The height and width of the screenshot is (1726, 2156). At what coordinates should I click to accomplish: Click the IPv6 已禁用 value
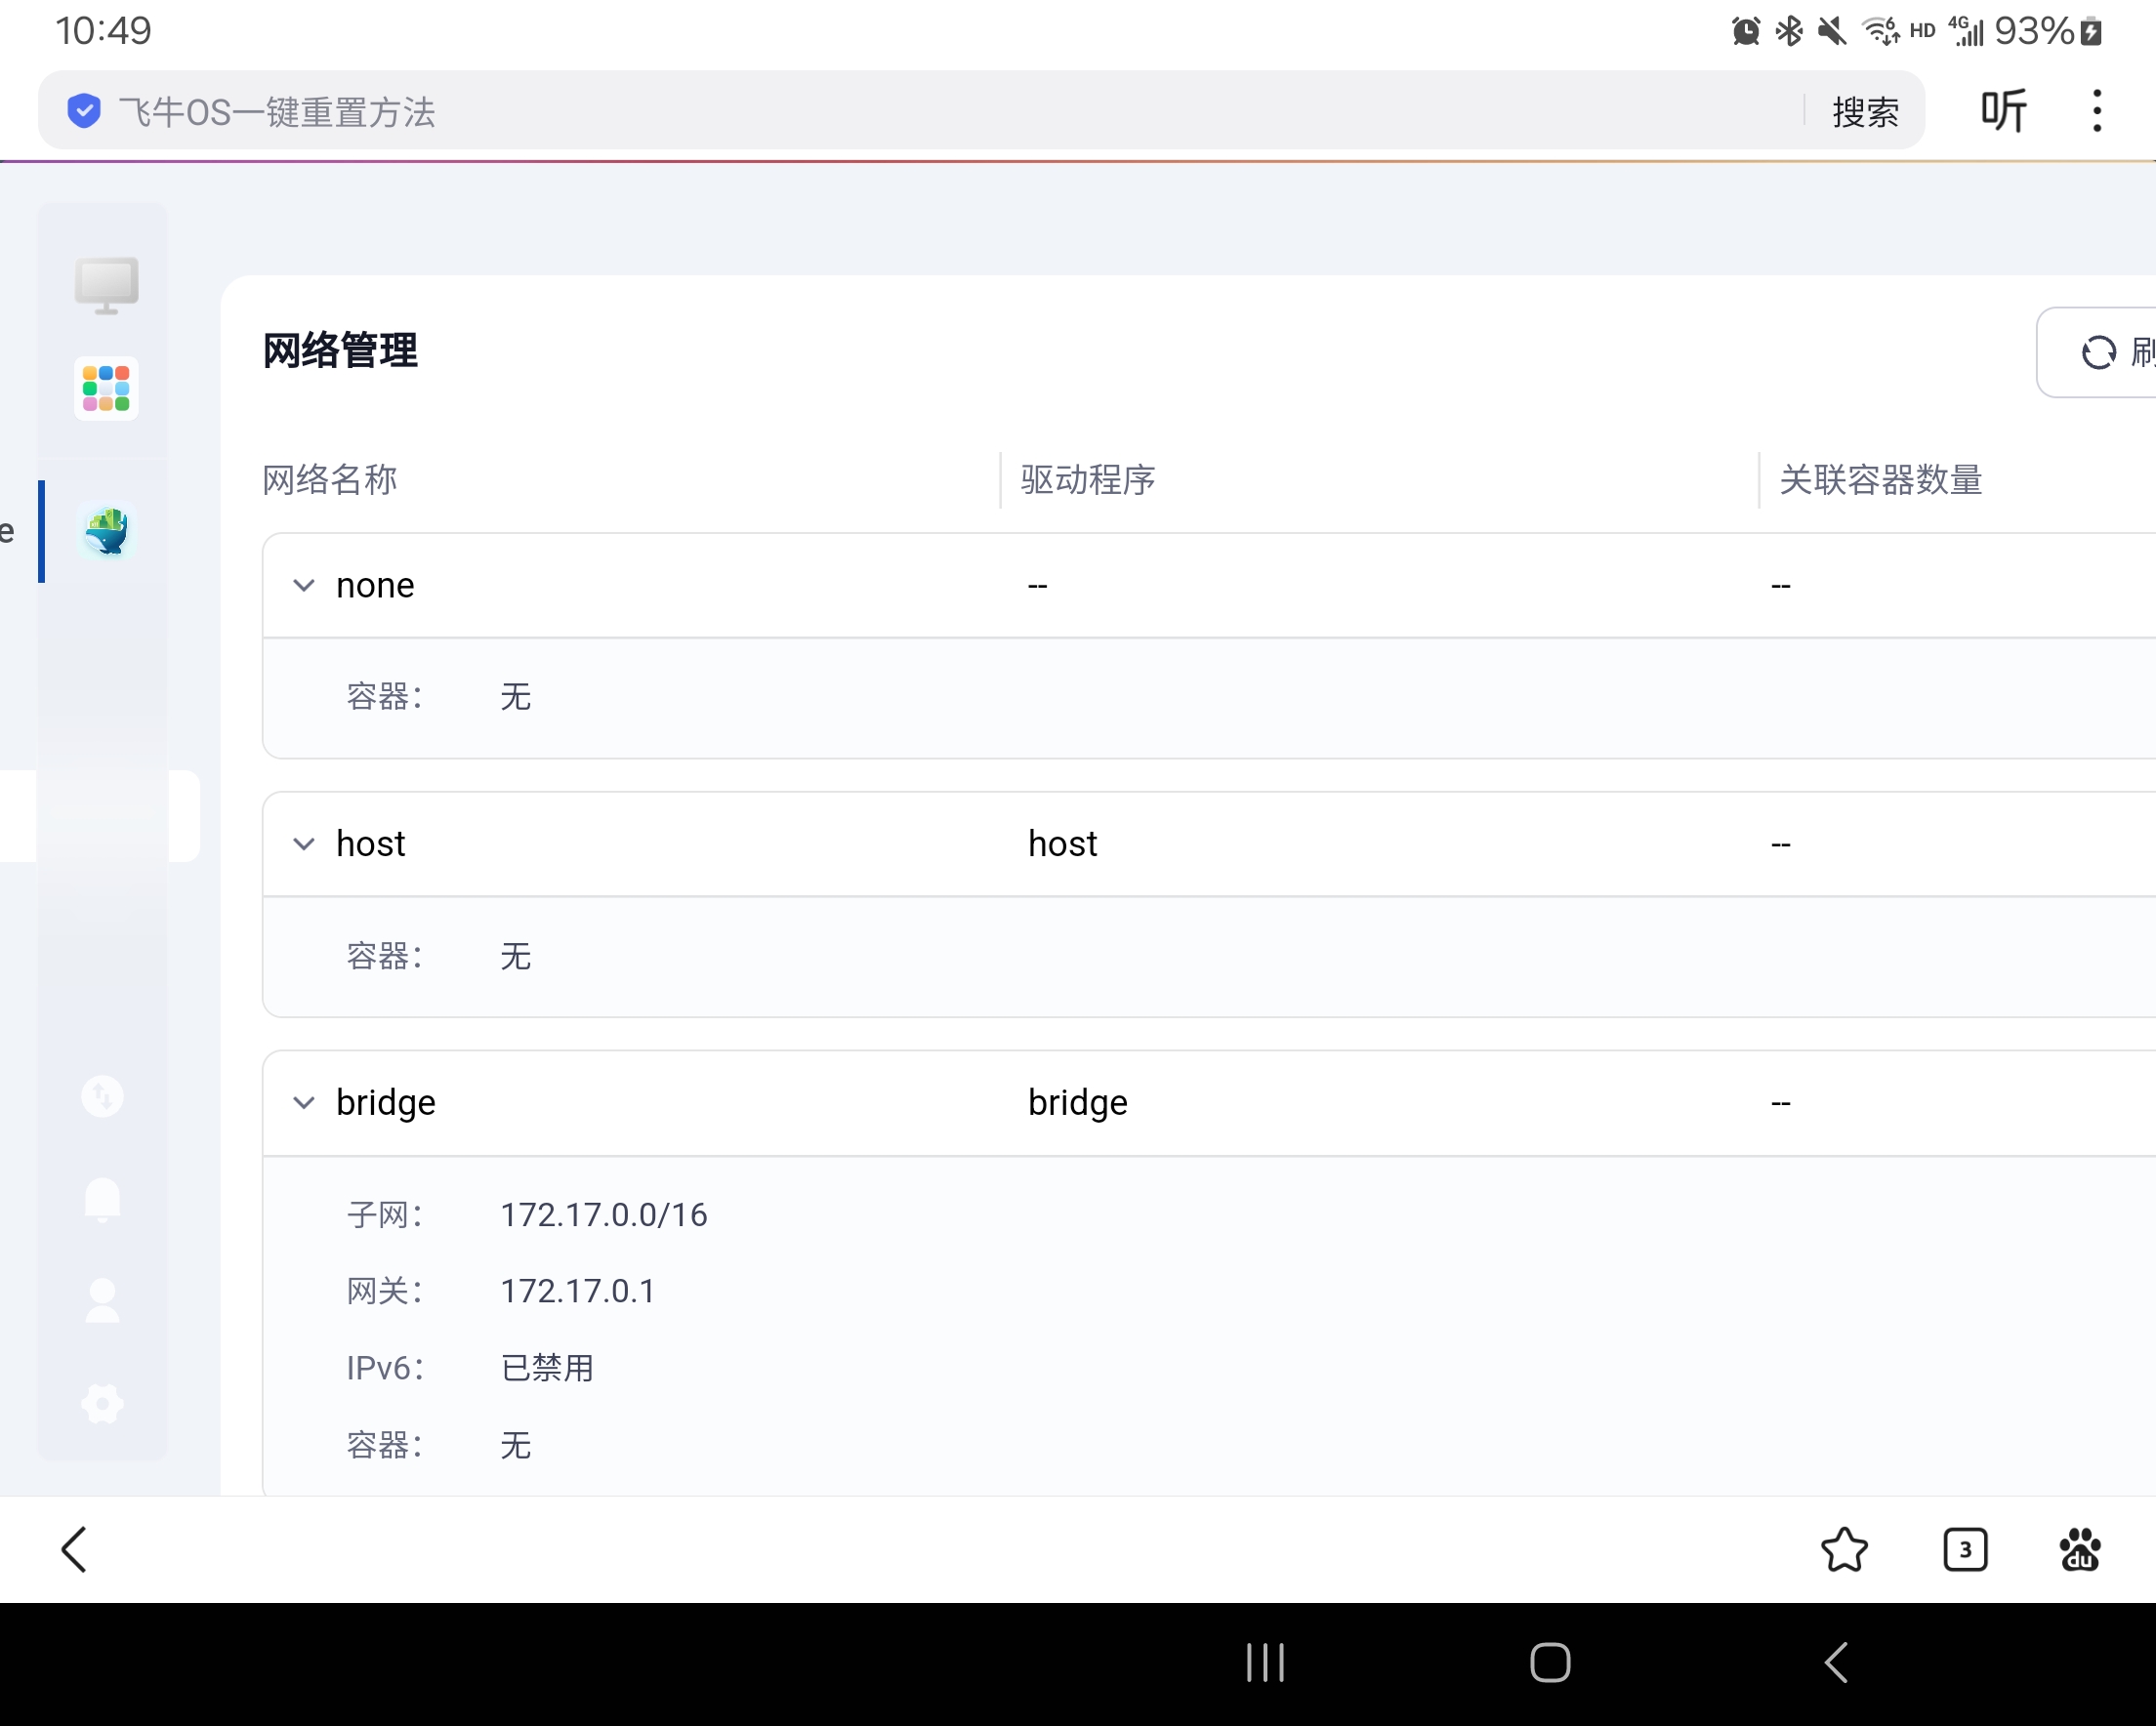pyautogui.click(x=547, y=1368)
